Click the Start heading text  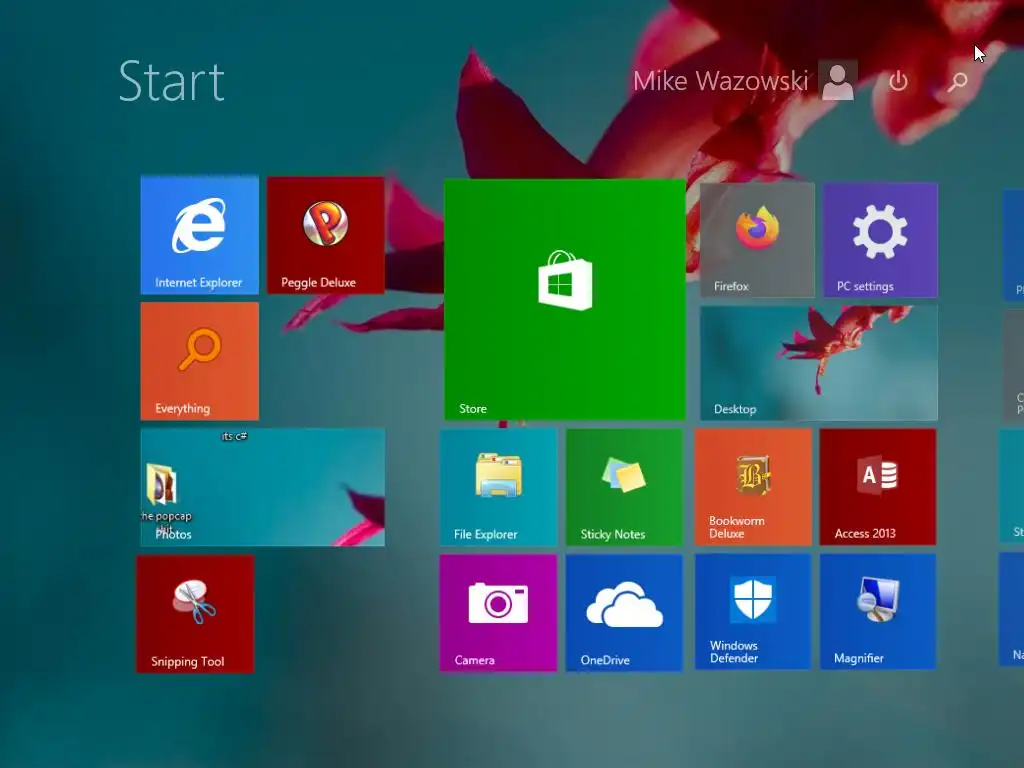[172, 81]
